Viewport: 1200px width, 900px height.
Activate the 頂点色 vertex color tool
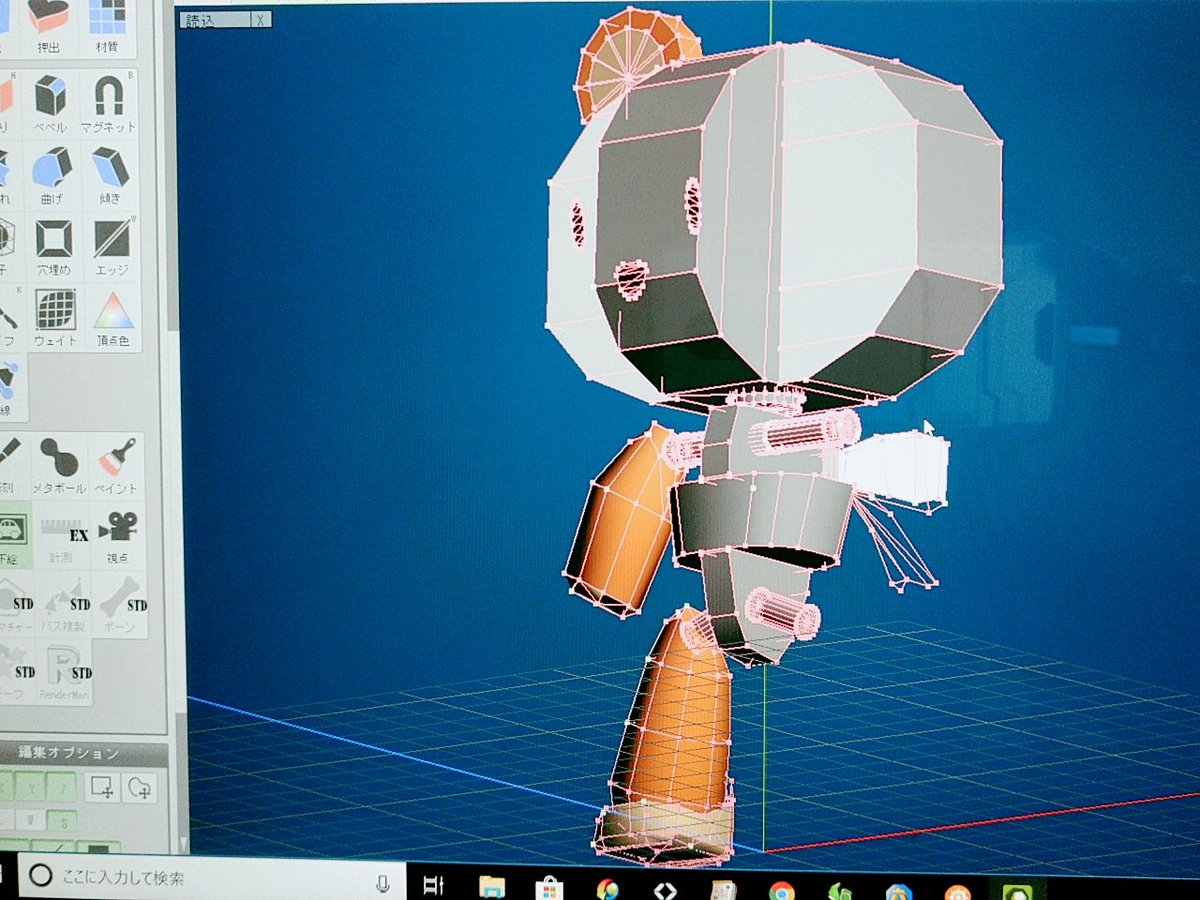[113, 317]
